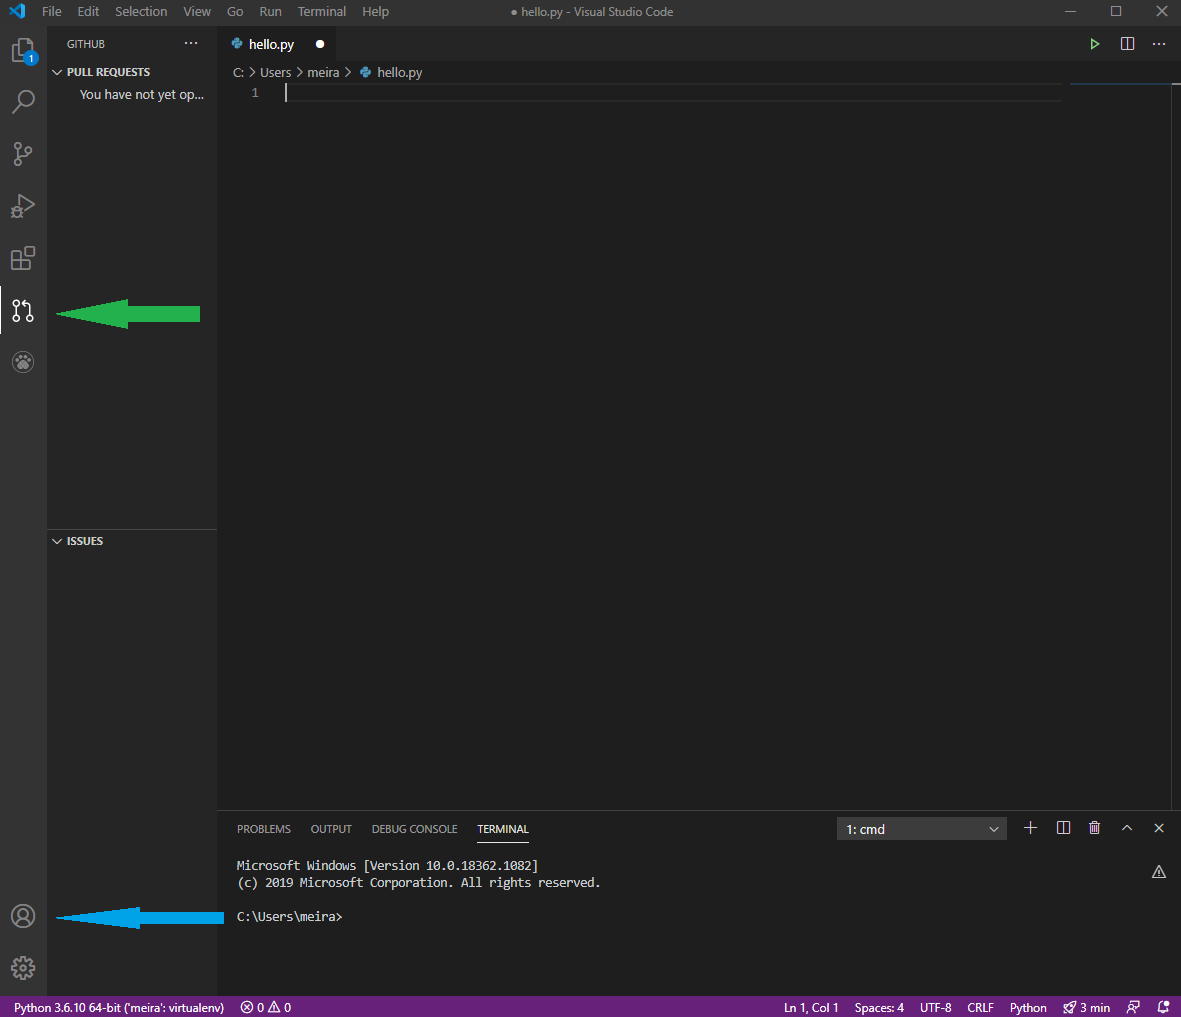Image resolution: width=1181 pixels, height=1017 pixels.
Task: Open the Manage settings gear
Action: [23, 967]
